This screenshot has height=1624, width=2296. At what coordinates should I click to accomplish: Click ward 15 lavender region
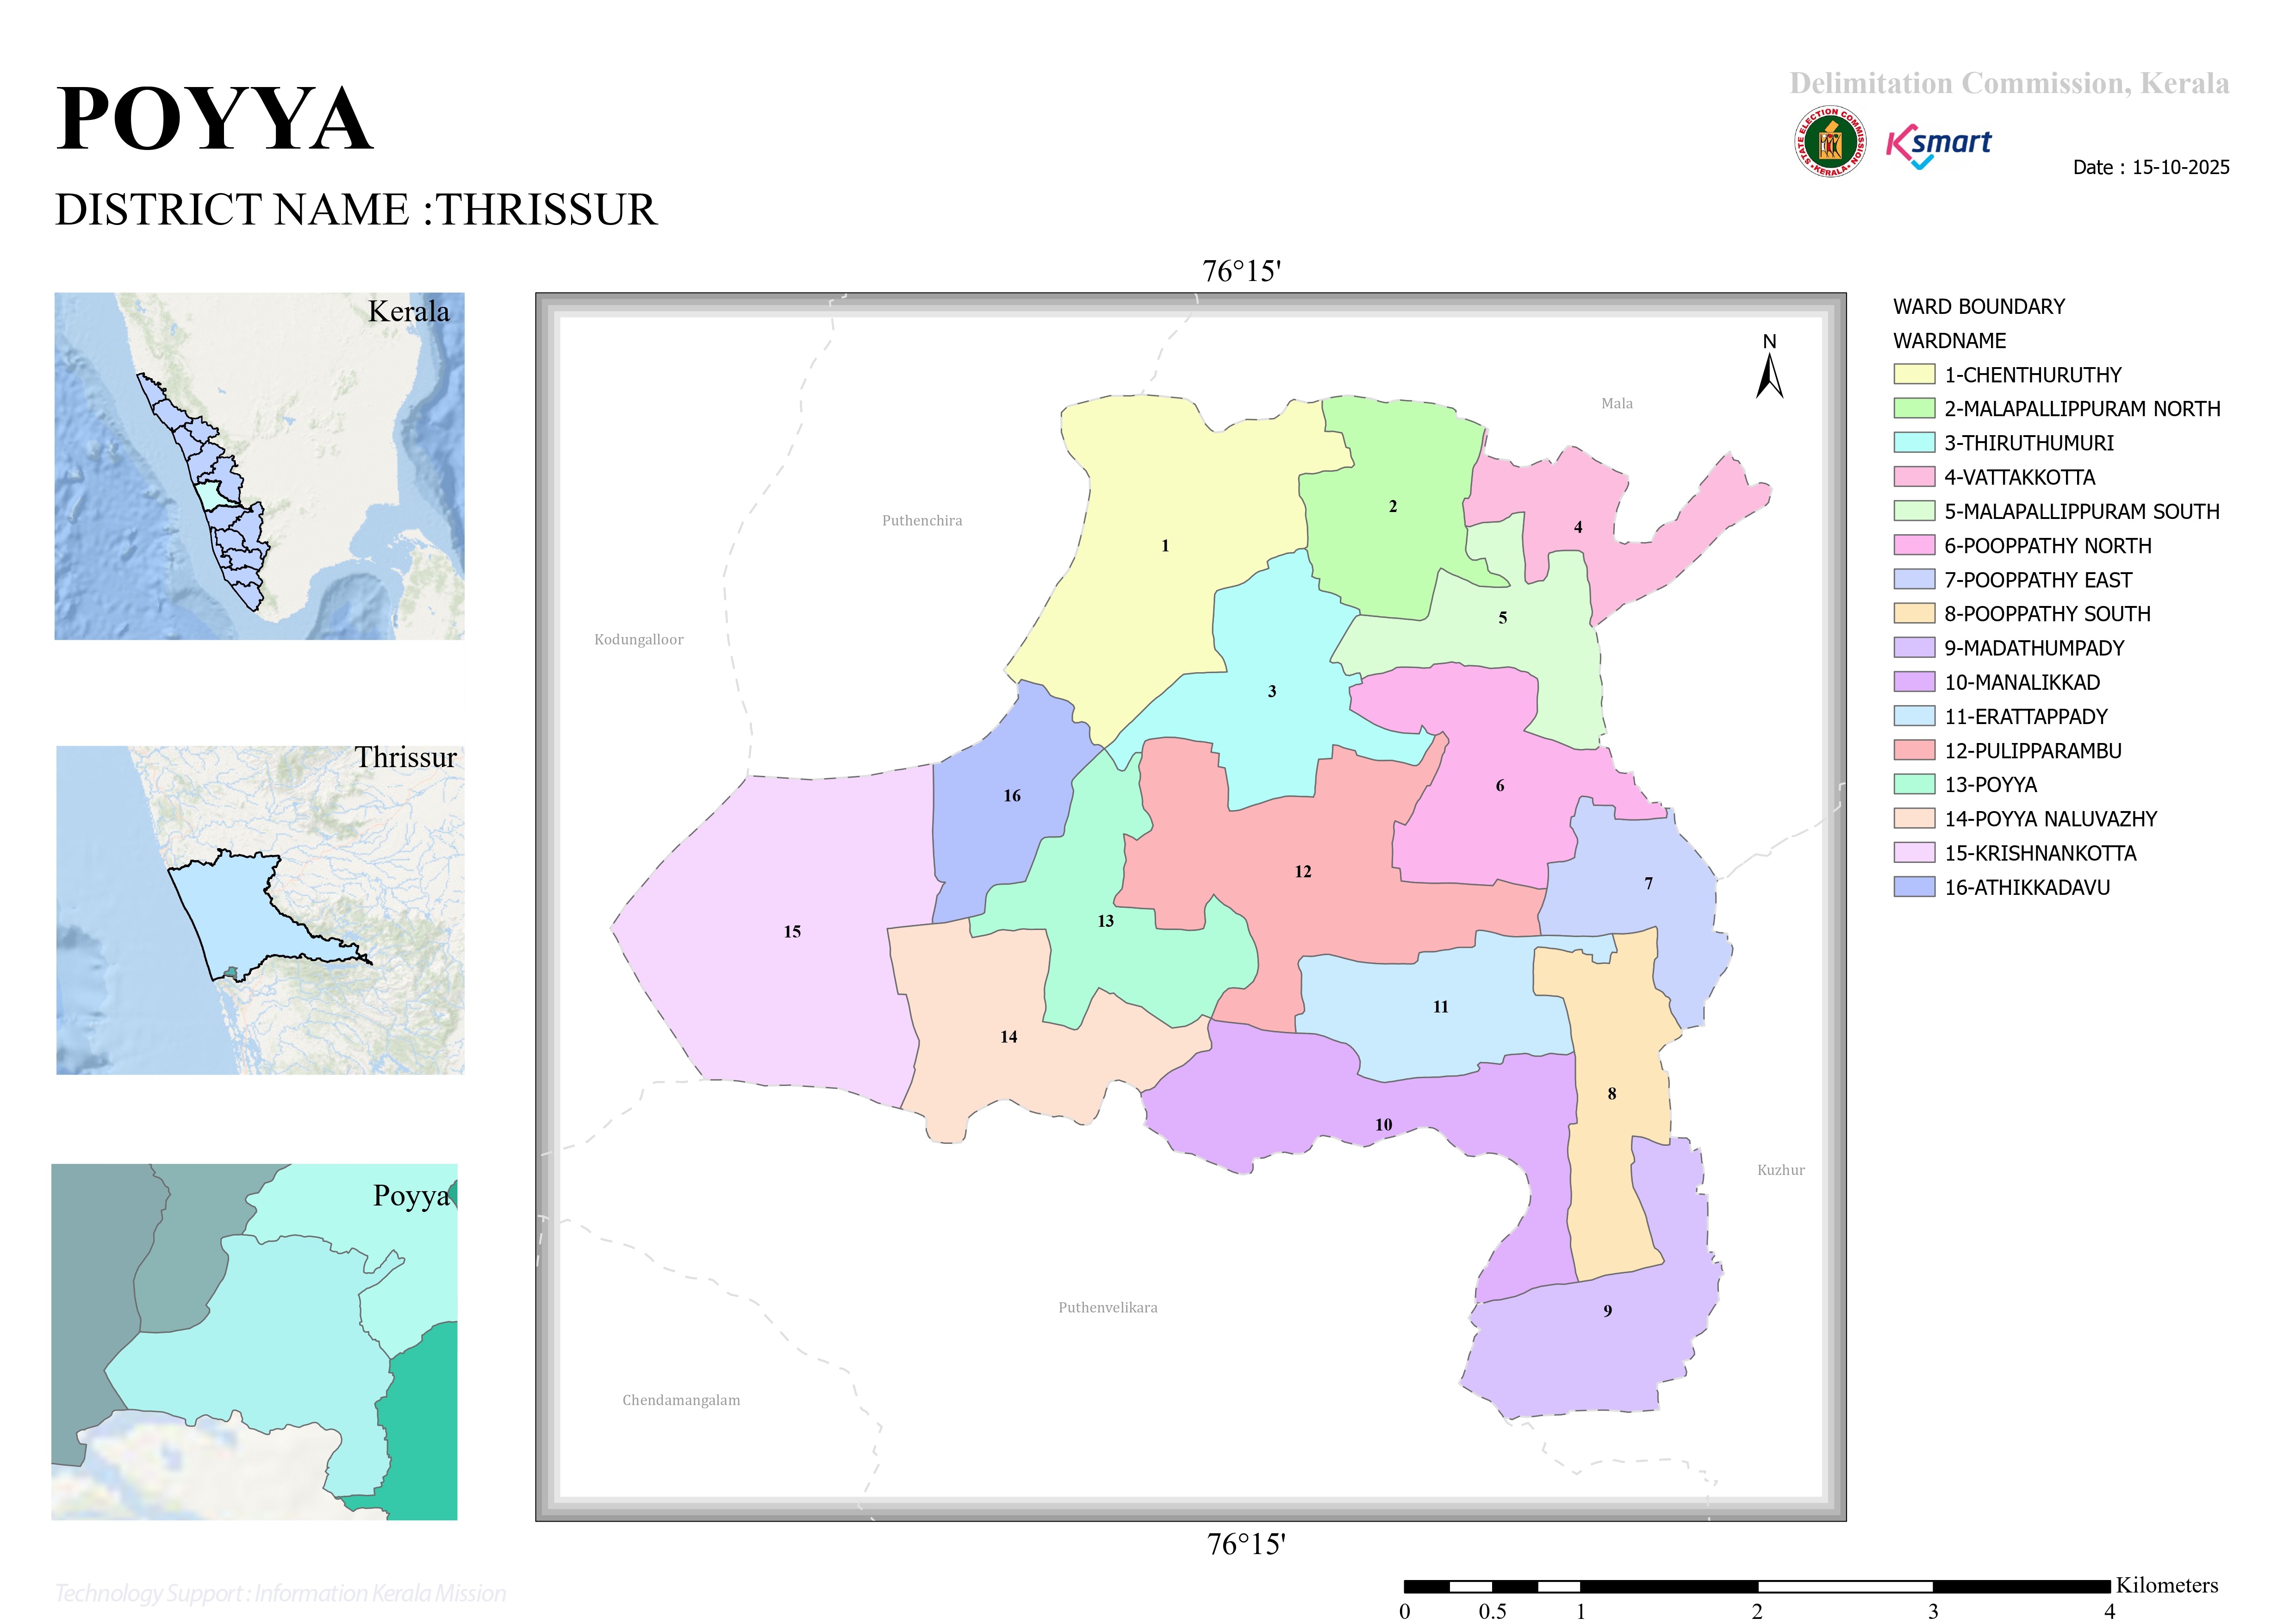(791, 932)
